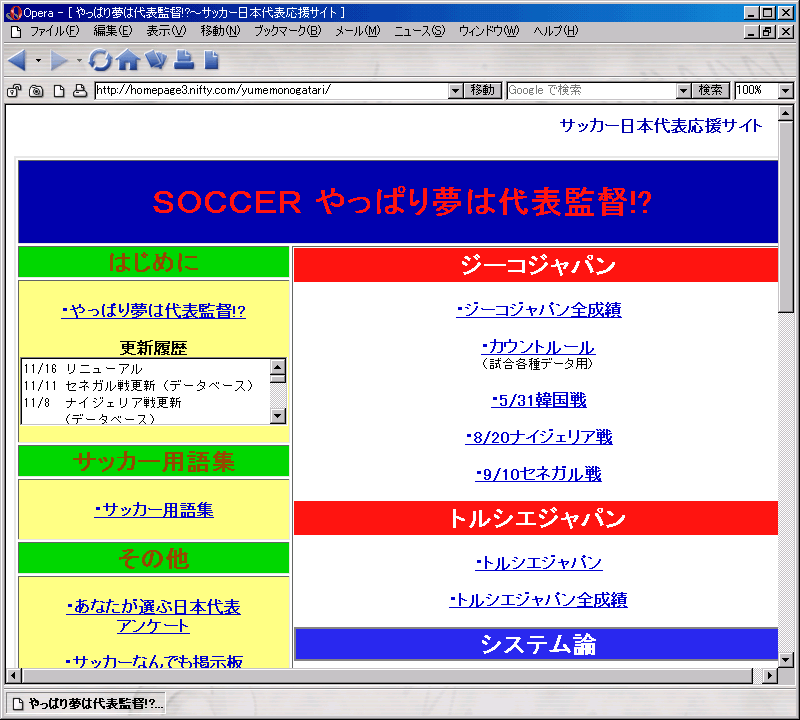Screen dimensions: 800x720
Task: Open the ・ジーコジャパン全成績 link
Action: click(539, 310)
